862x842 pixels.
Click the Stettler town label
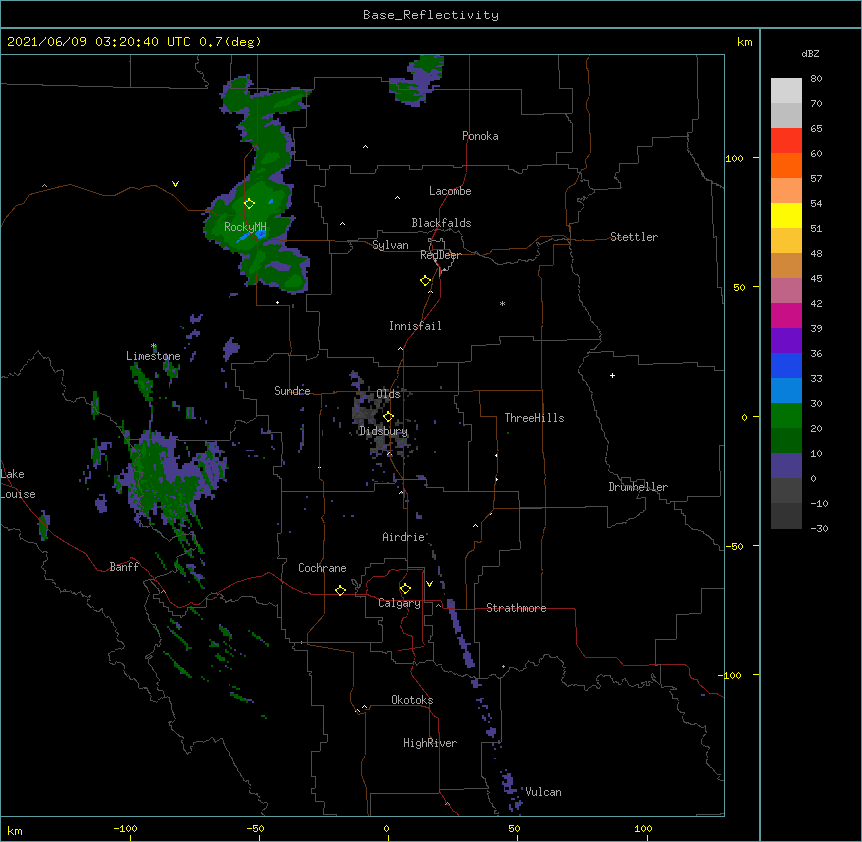click(x=634, y=237)
